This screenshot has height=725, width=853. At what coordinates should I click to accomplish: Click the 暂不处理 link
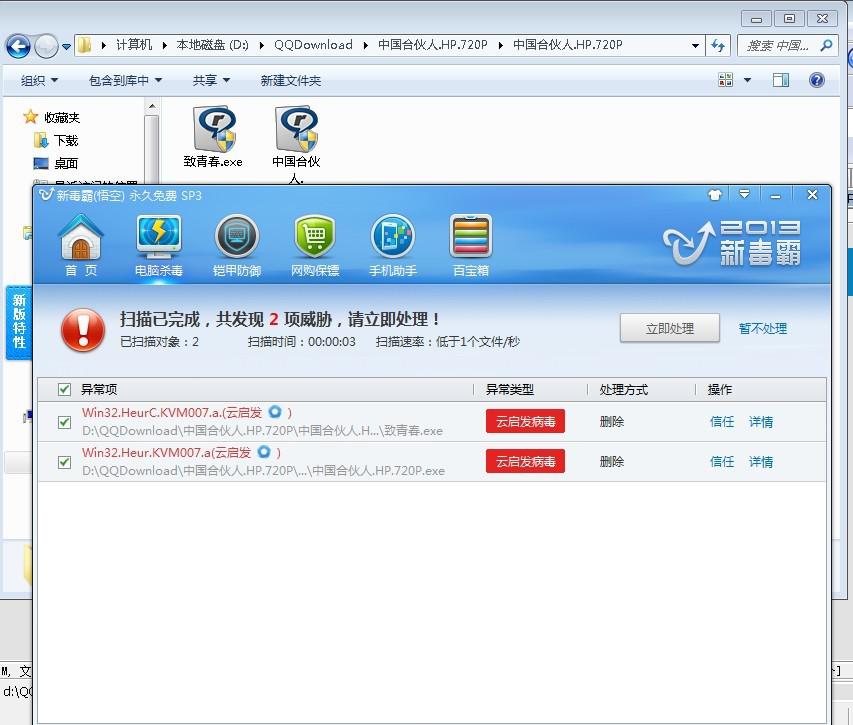pyautogui.click(x=763, y=329)
